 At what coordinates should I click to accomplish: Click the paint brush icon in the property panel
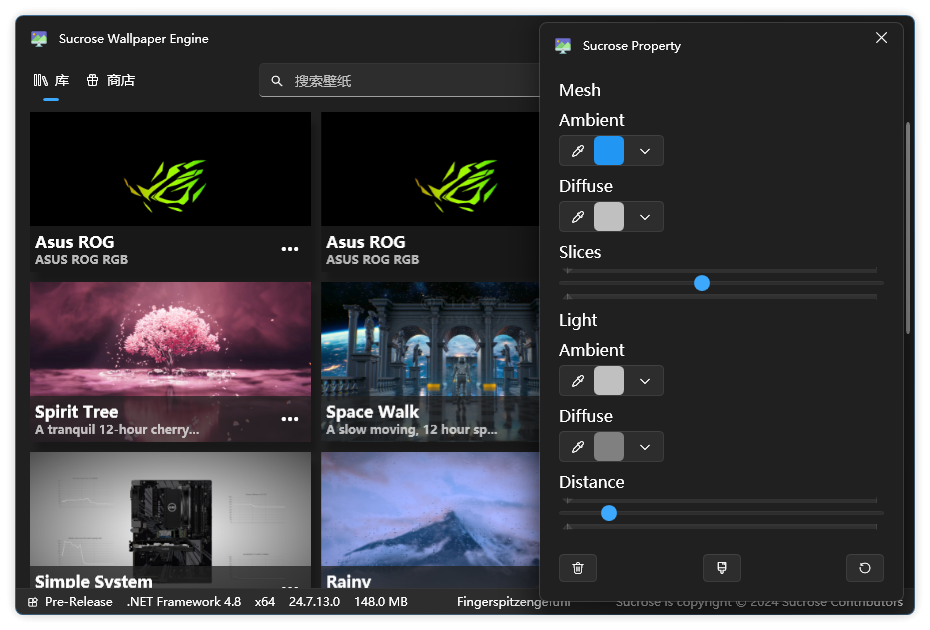(x=721, y=568)
